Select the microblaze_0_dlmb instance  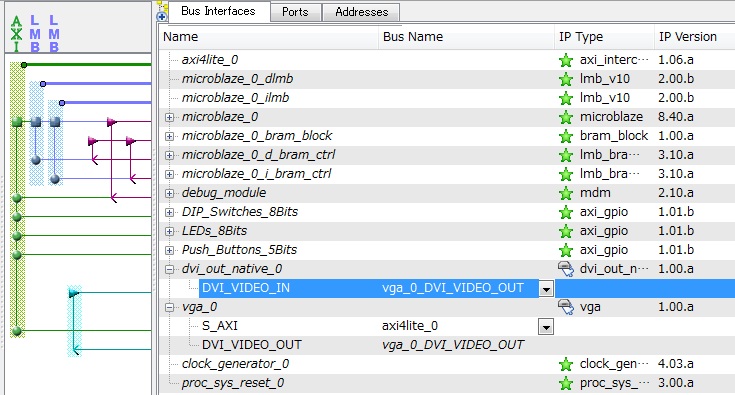point(238,79)
